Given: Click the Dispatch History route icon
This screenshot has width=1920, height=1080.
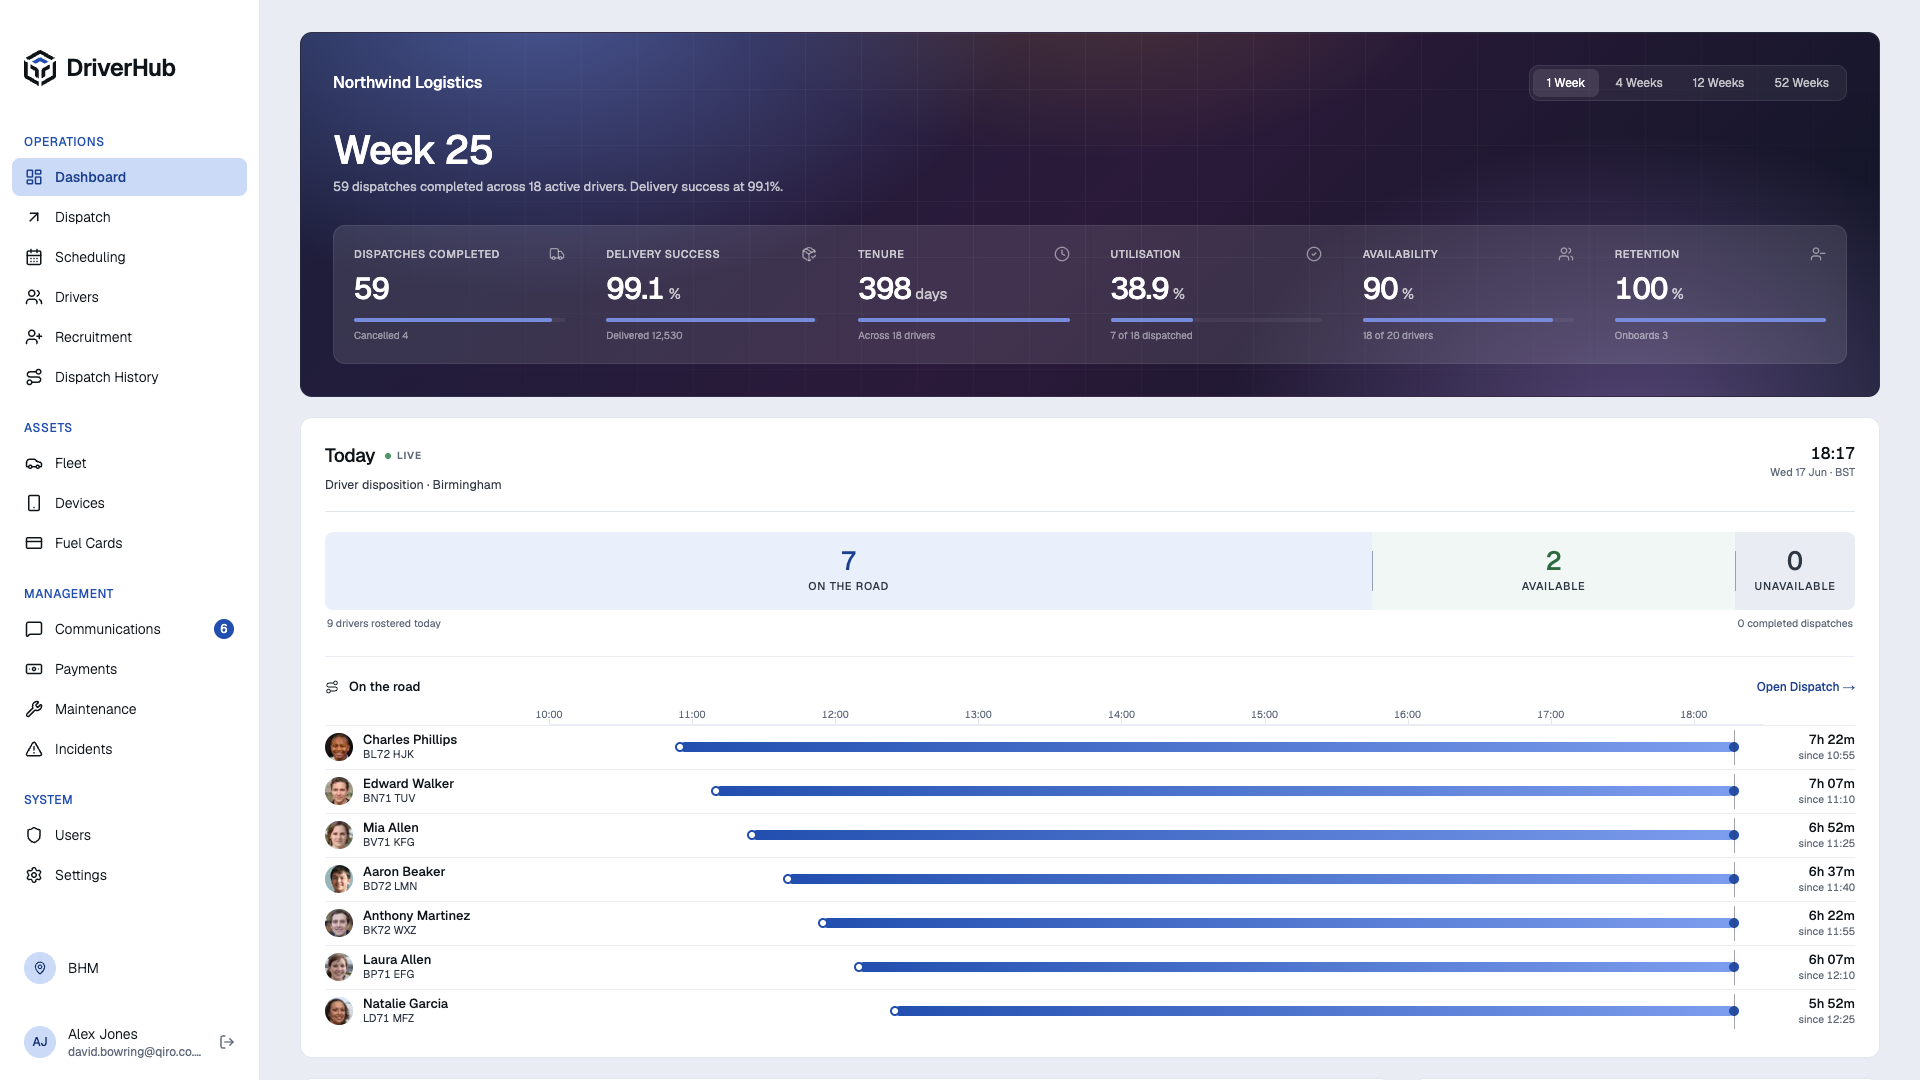Looking at the screenshot, I should point(34,377).
